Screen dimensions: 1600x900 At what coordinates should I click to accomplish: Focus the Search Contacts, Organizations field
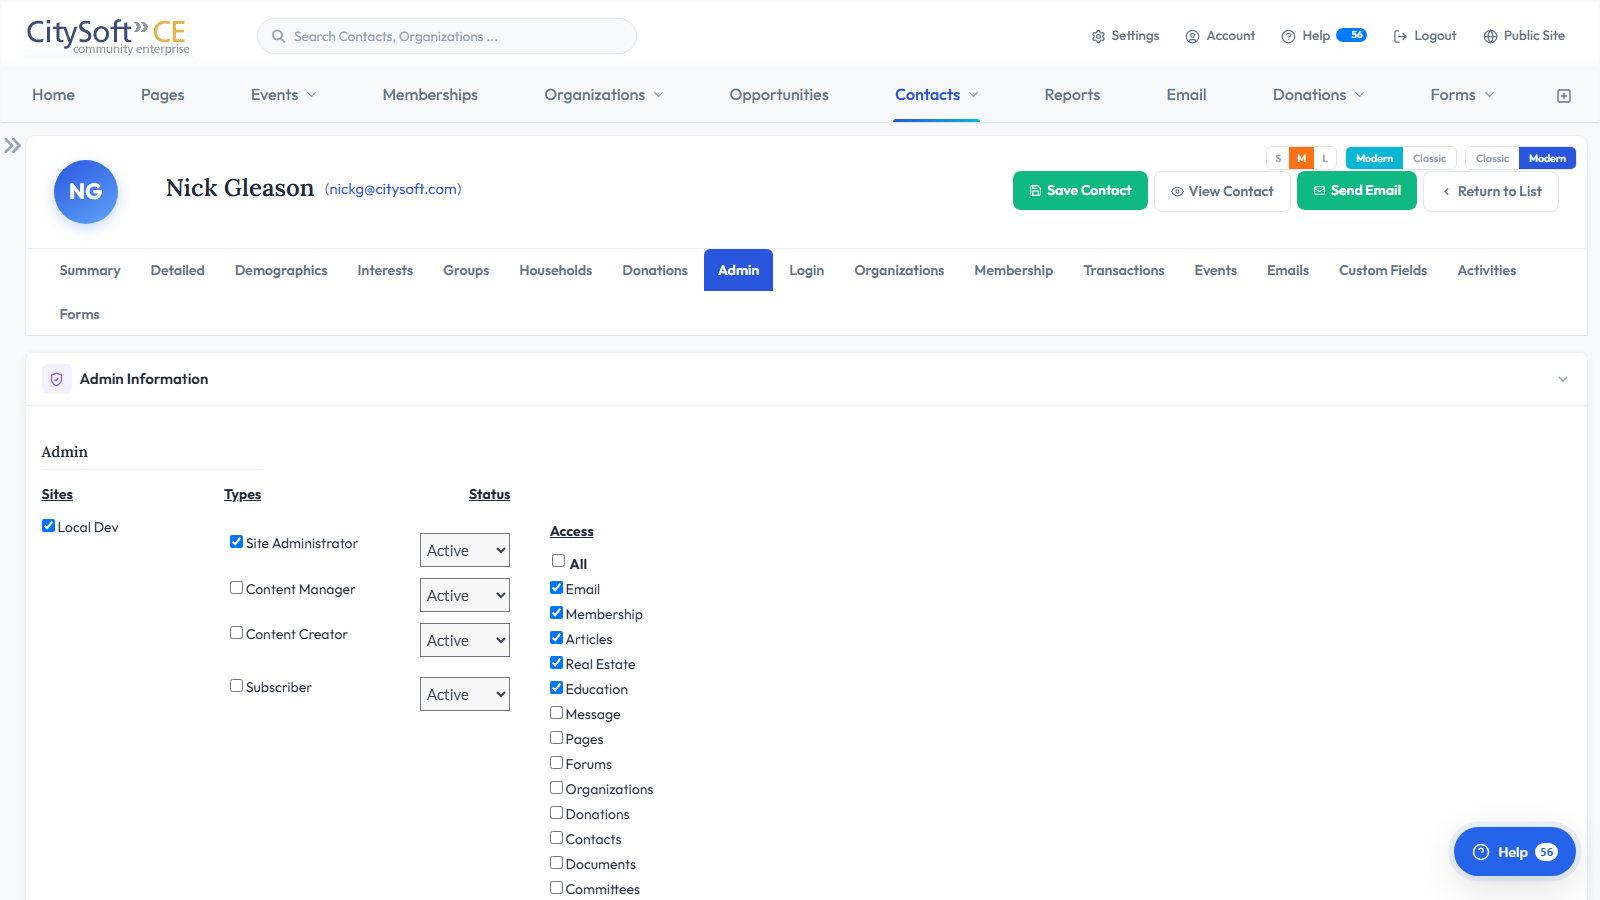[447, 36]
